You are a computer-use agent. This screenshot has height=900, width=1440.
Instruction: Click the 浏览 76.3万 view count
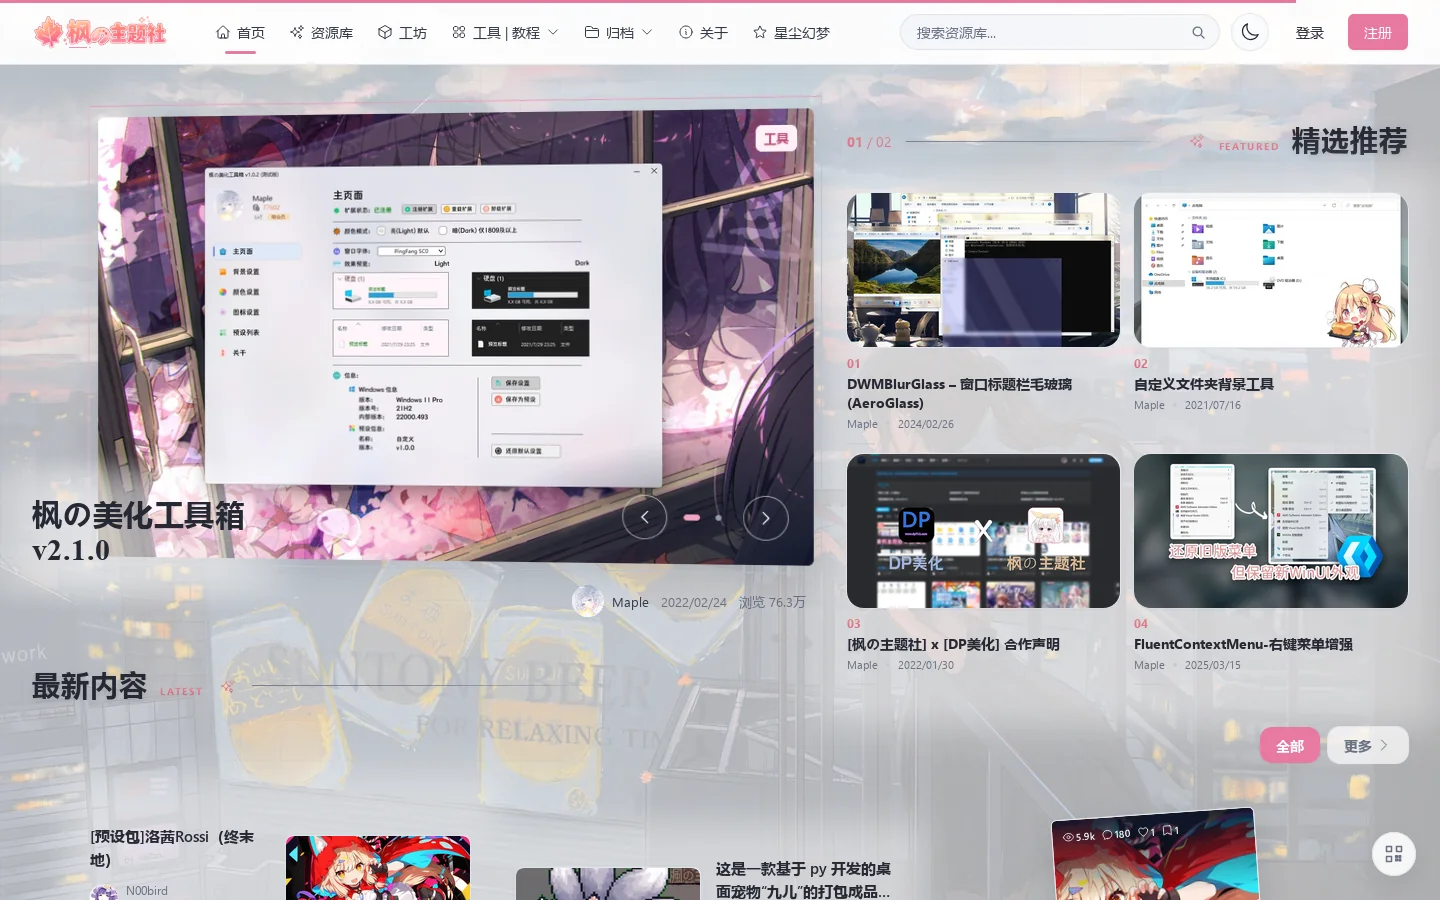[x=772, y=602]
